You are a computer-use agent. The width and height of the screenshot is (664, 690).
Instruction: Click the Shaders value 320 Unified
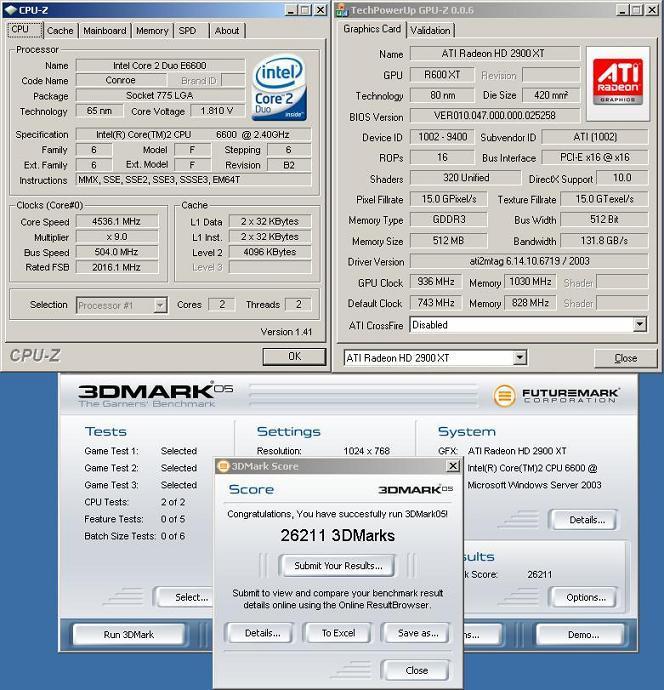click(x=466, y=178)
